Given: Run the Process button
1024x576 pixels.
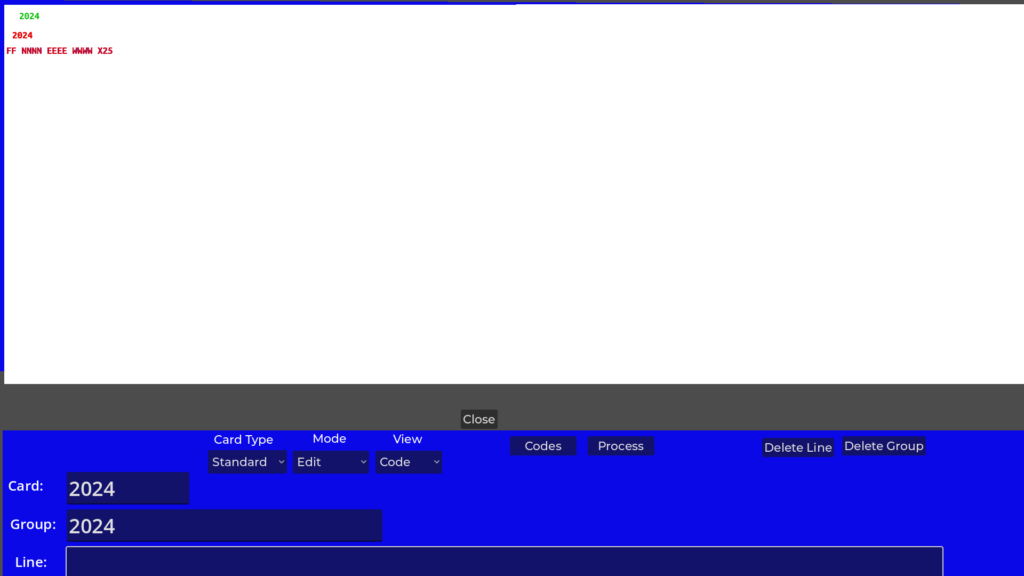Looking at the screenshot, I should click(620, 446).
